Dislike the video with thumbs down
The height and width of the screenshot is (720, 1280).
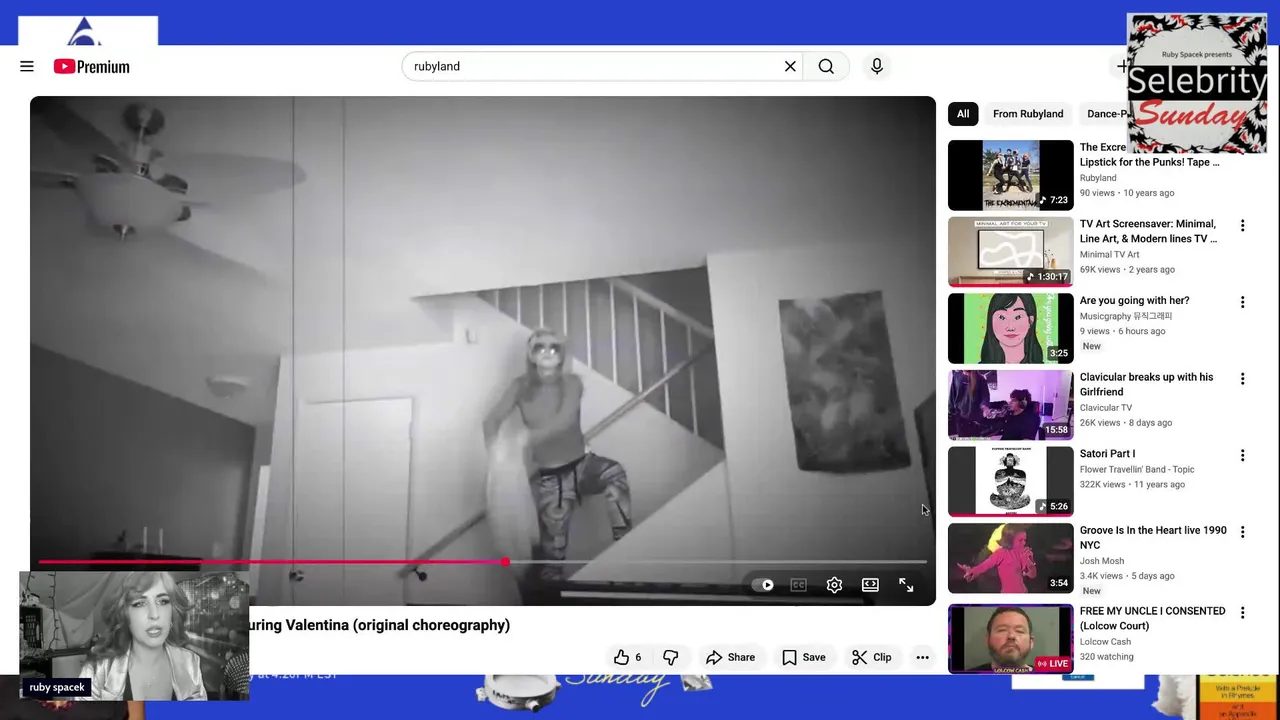tap(670, 657)
